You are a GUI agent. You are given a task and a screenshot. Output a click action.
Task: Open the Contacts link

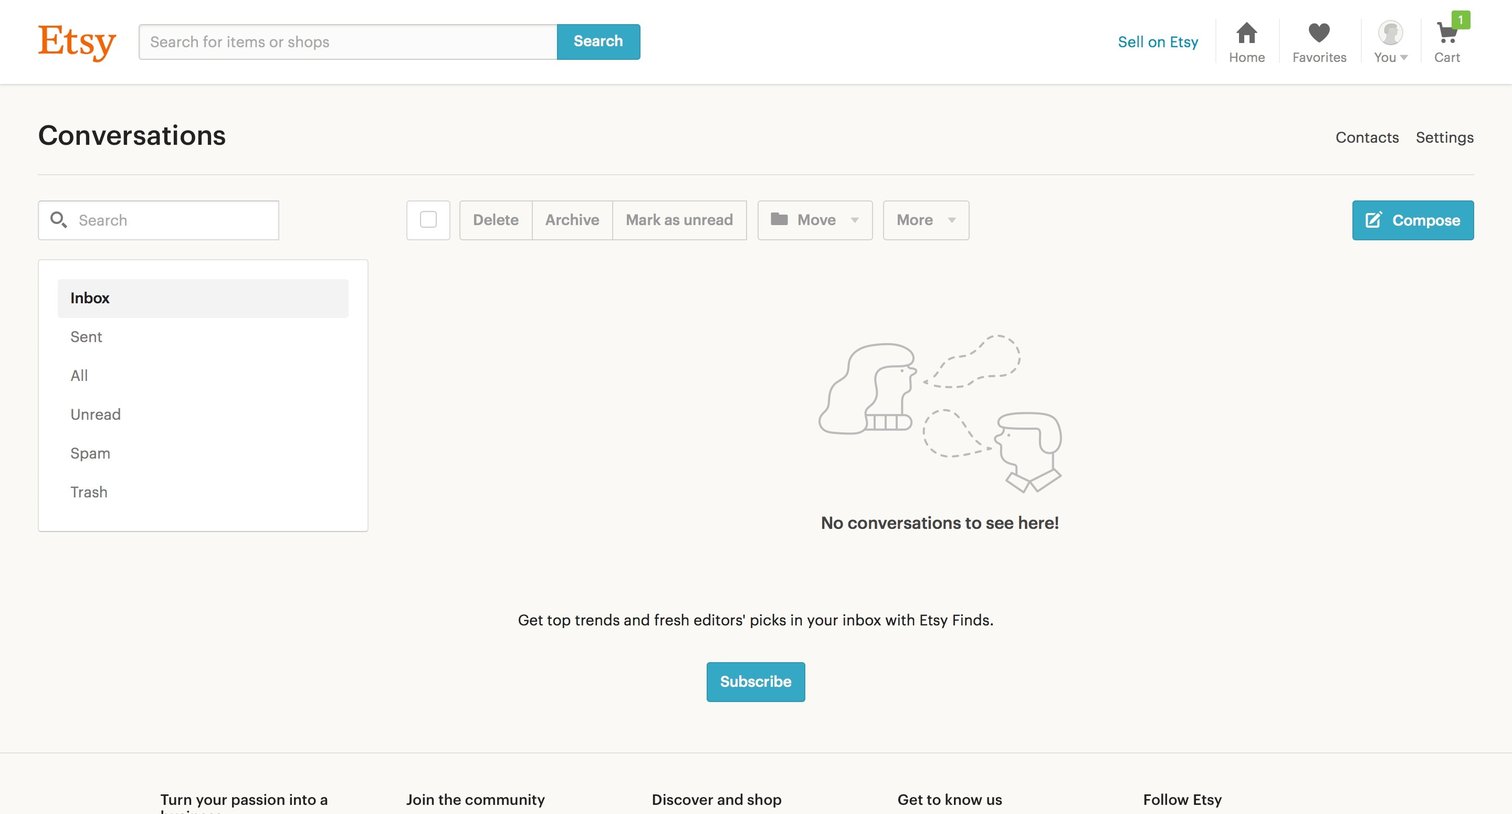[x=1367, y=137]
